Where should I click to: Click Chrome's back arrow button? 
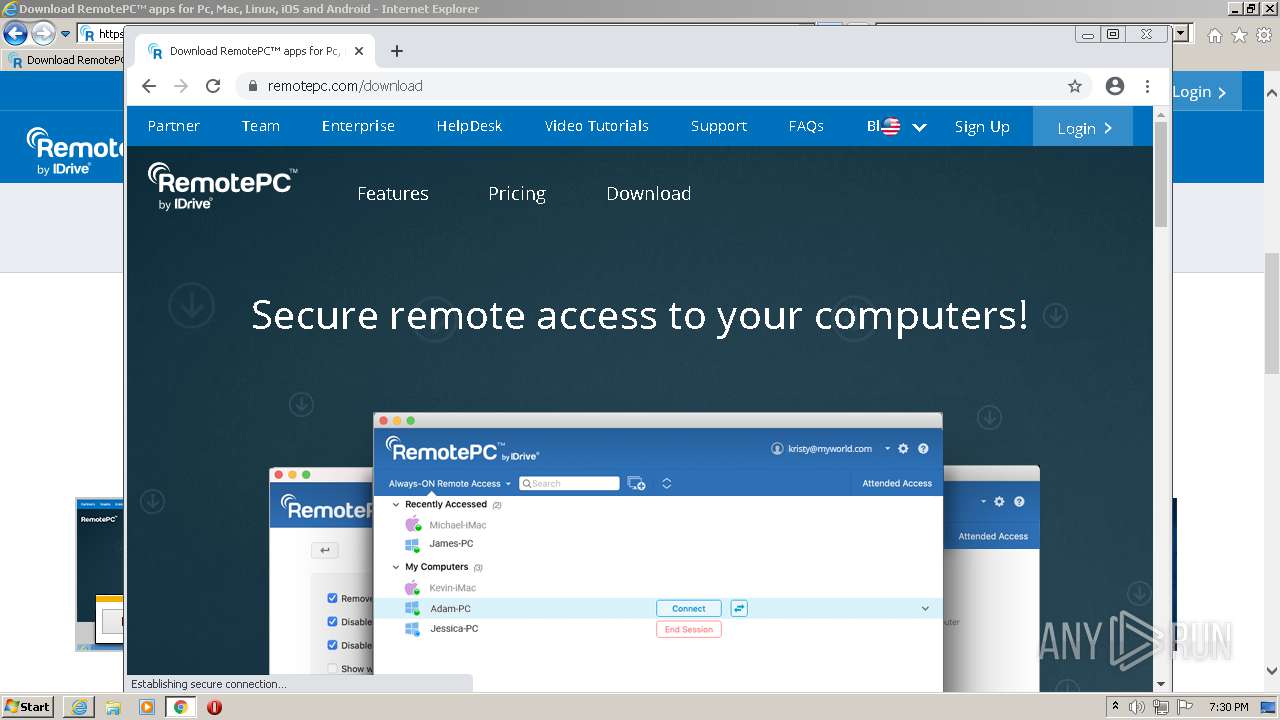tap(149, 86)
